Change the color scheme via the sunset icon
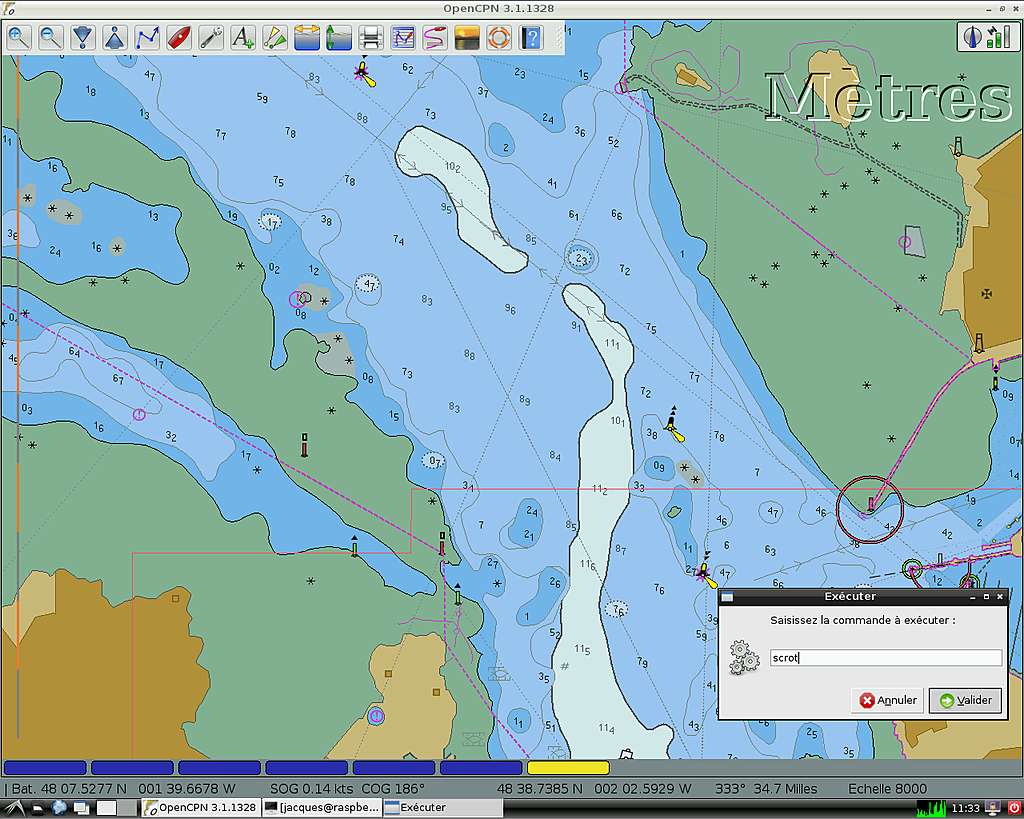The height and width of the screenshot is (819, 1024). point(467,38)
